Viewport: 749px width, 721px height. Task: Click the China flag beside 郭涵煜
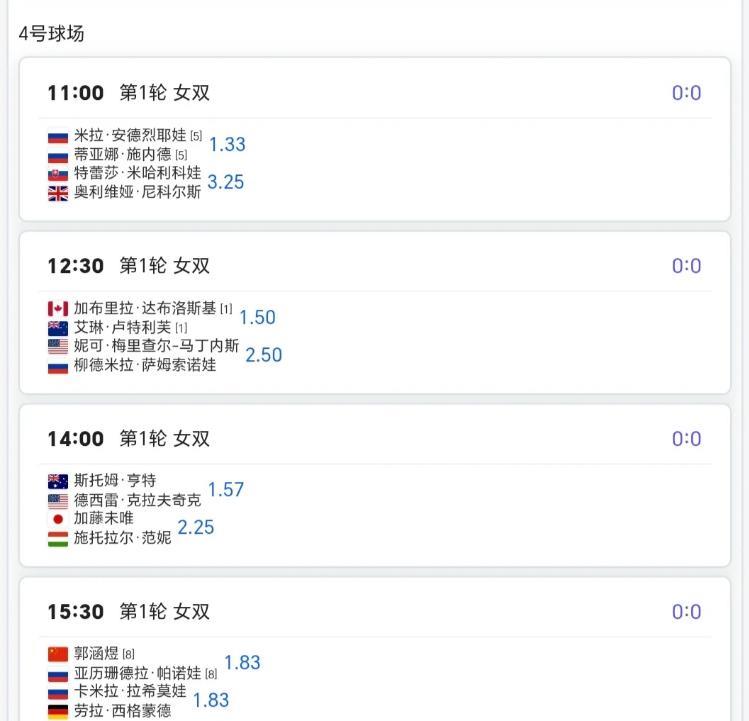click(57, 655)
